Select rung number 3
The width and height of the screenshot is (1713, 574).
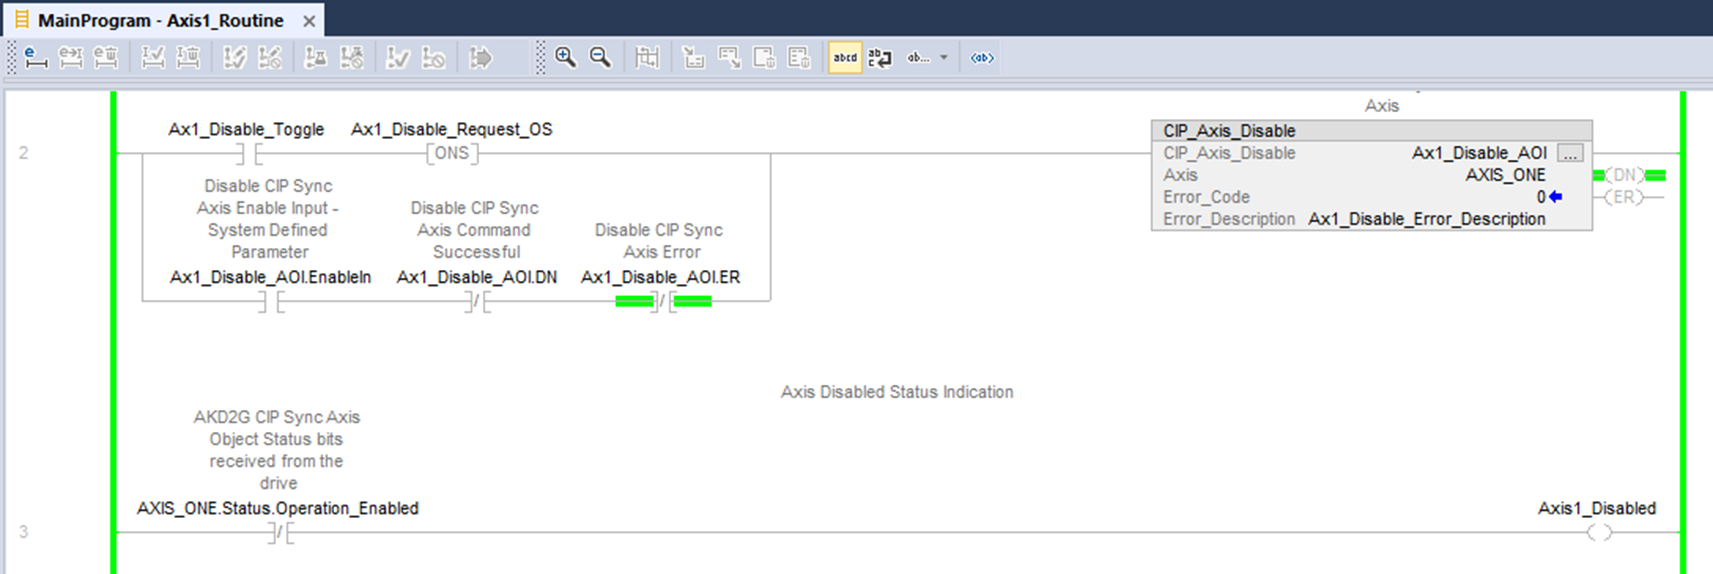tap(23, 532)
